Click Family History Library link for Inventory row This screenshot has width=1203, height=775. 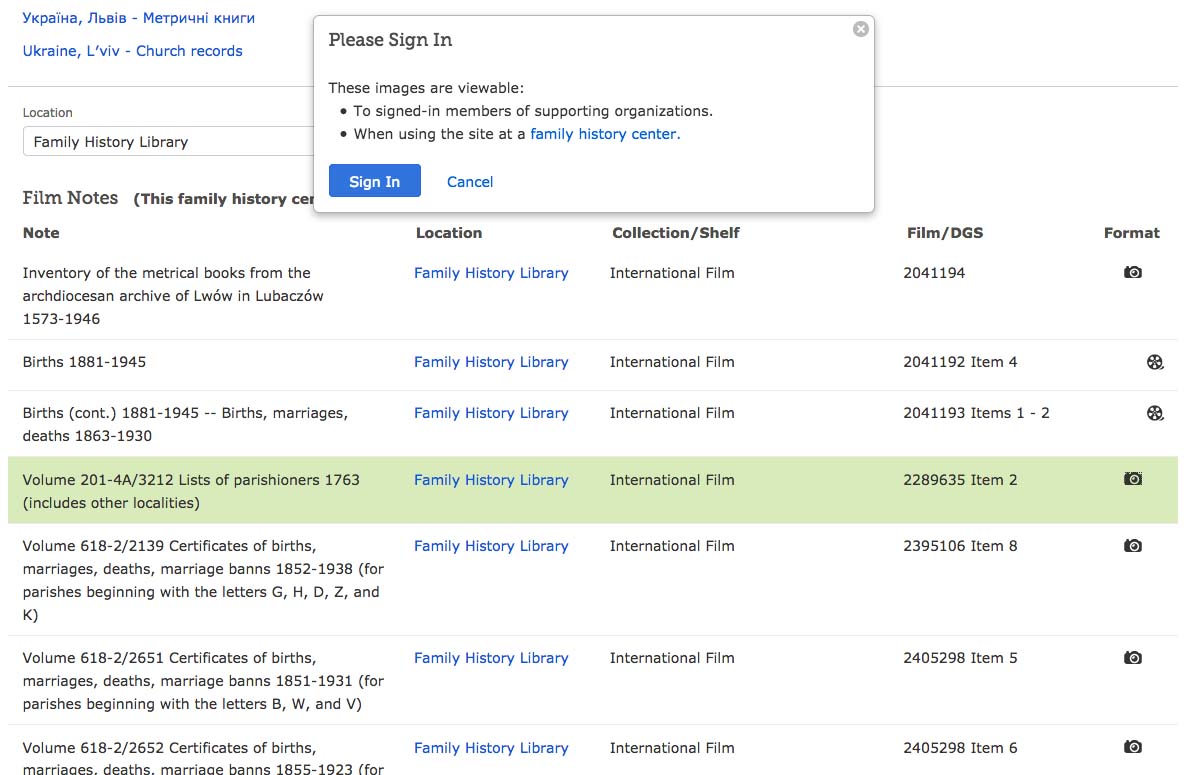pos(491,273)
